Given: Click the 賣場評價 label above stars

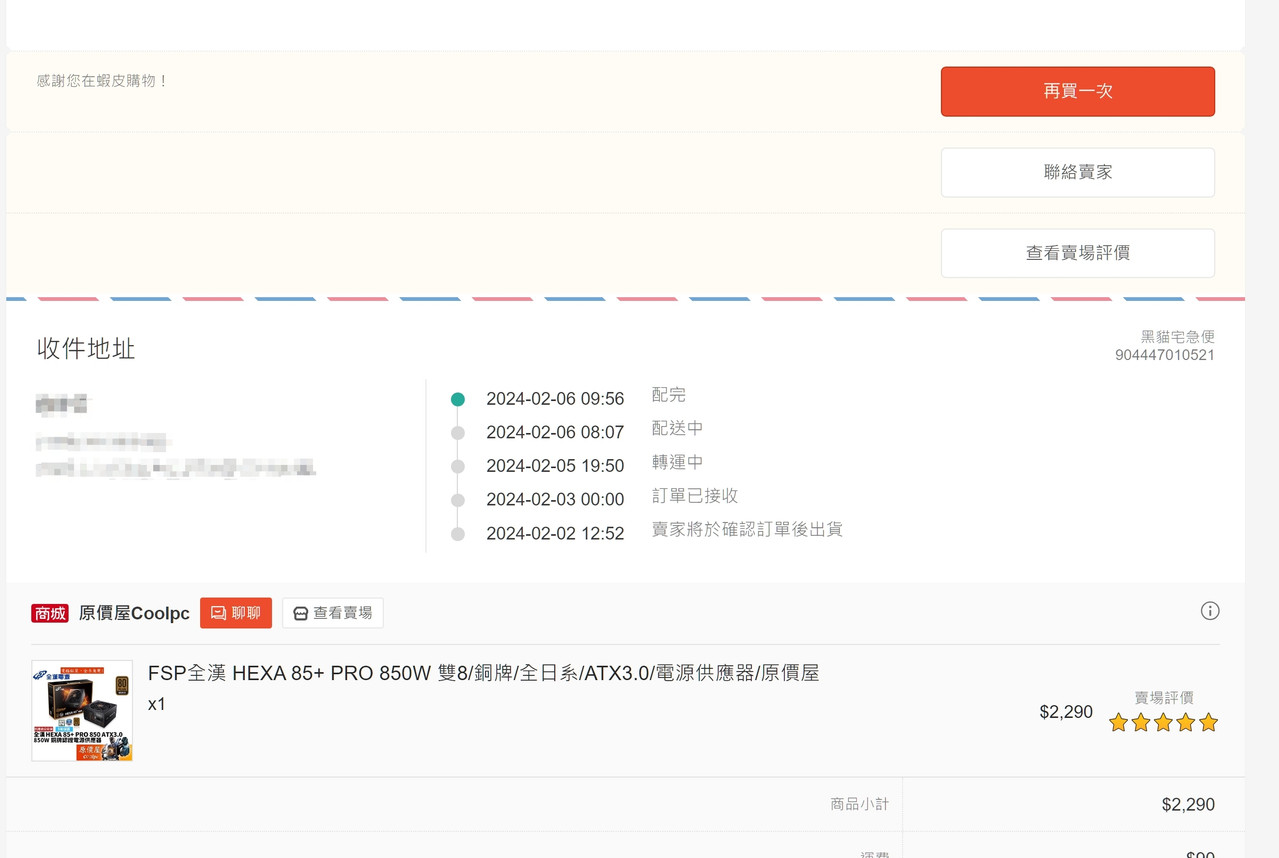Looking at the screenshot, I should pos(1164,697).
